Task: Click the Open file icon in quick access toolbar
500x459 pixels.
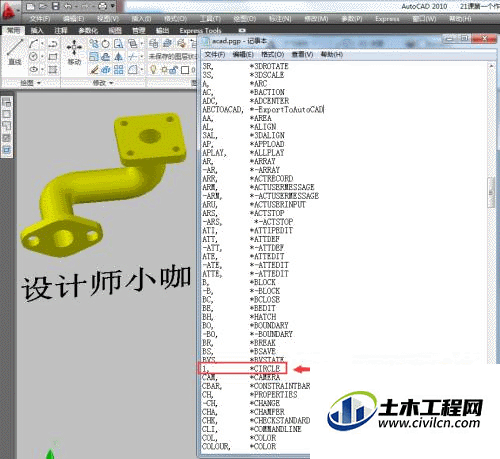Action: (x=43, y=6)
